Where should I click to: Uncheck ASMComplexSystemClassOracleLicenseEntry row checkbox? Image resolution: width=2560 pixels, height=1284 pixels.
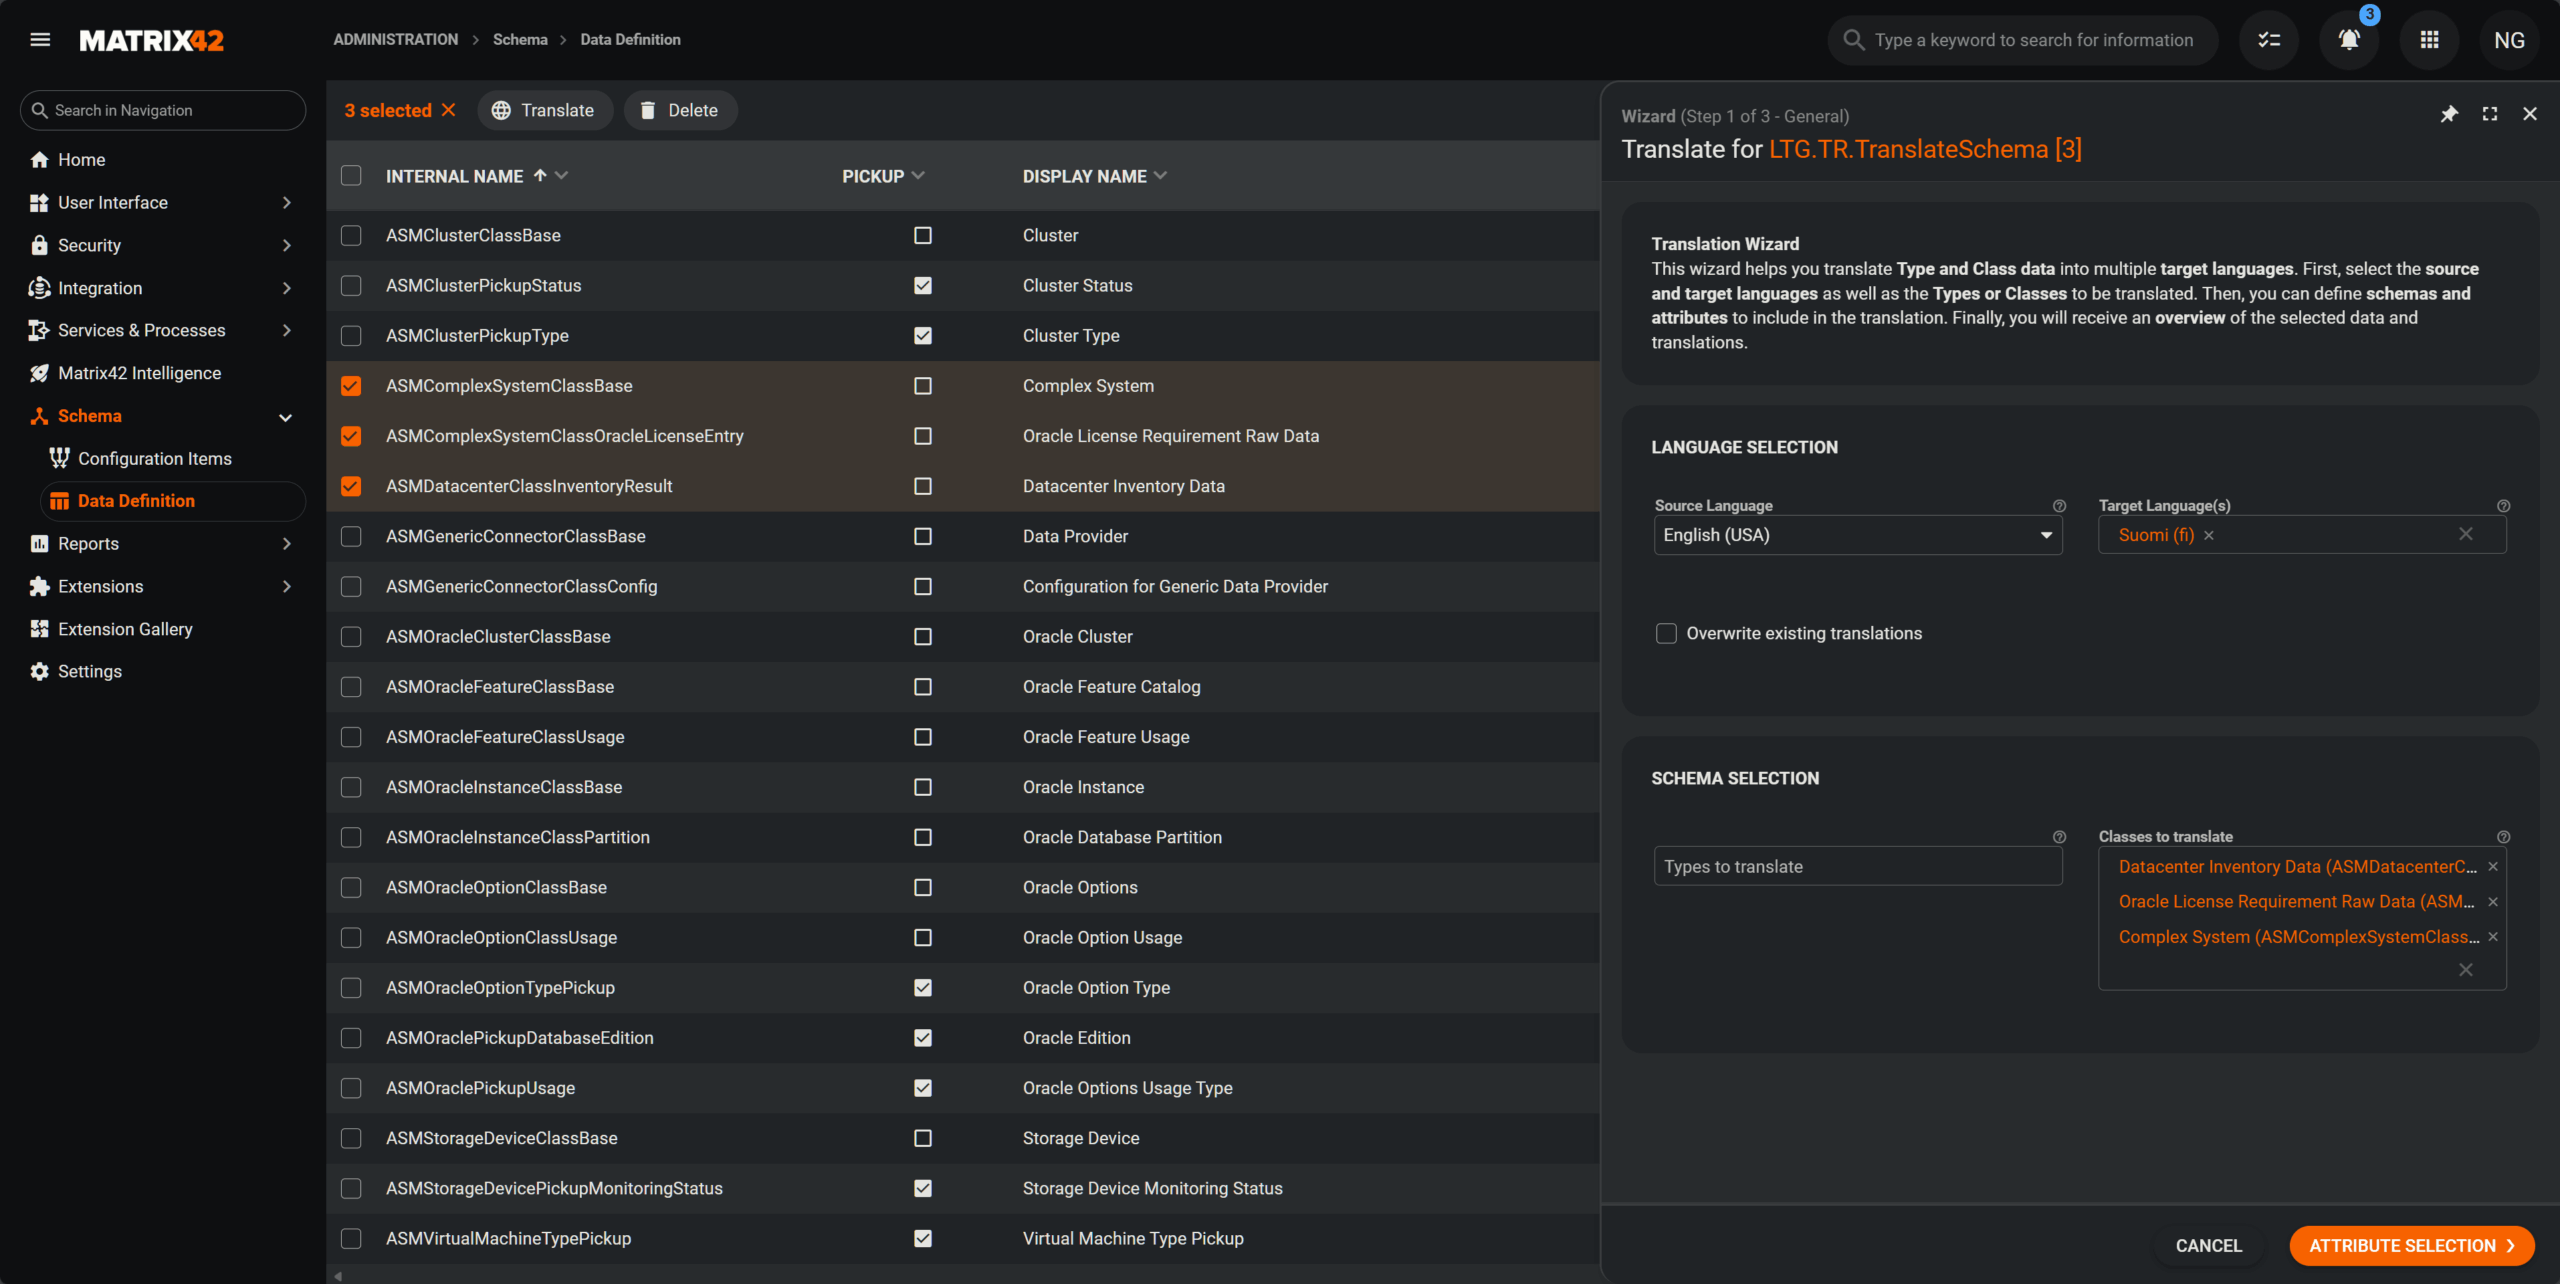[x=351, y=436]
